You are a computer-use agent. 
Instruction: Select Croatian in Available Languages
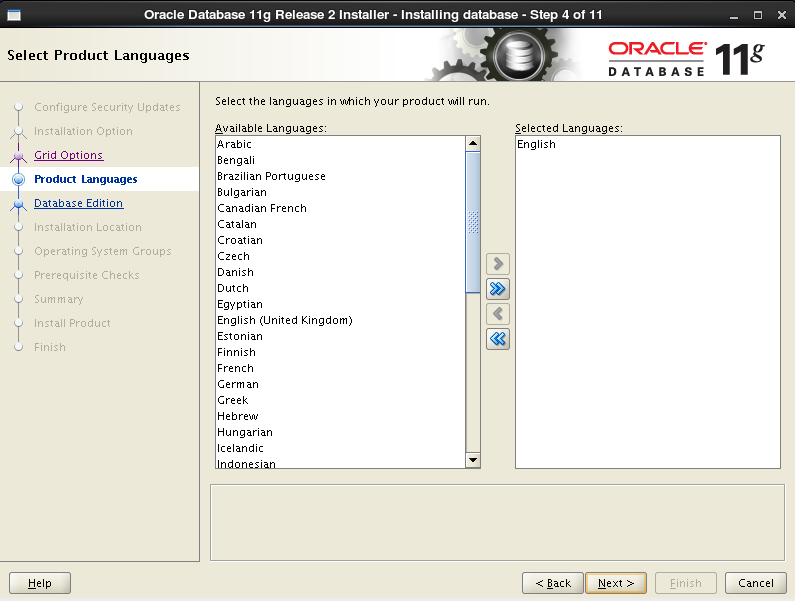click(x=340, y=240)
